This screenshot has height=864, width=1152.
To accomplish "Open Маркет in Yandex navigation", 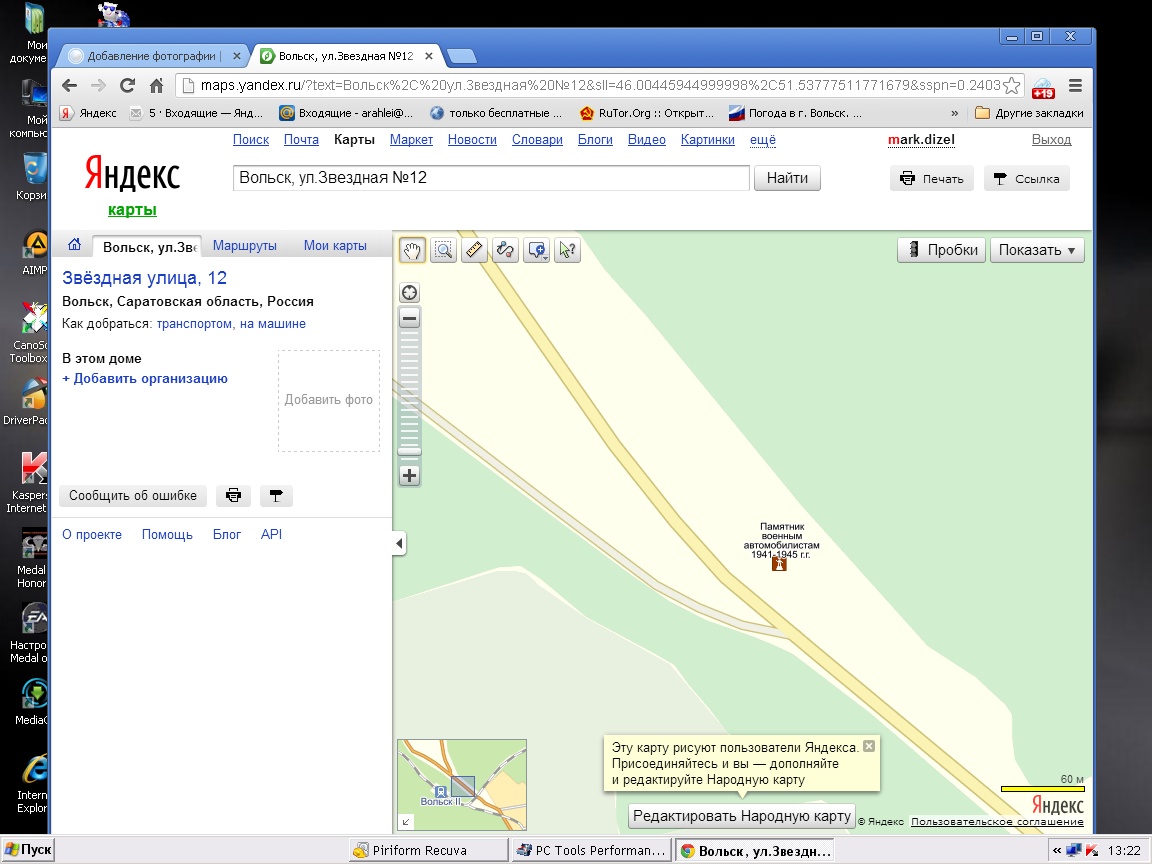I will pyautogui.click(x=411, y=140).
